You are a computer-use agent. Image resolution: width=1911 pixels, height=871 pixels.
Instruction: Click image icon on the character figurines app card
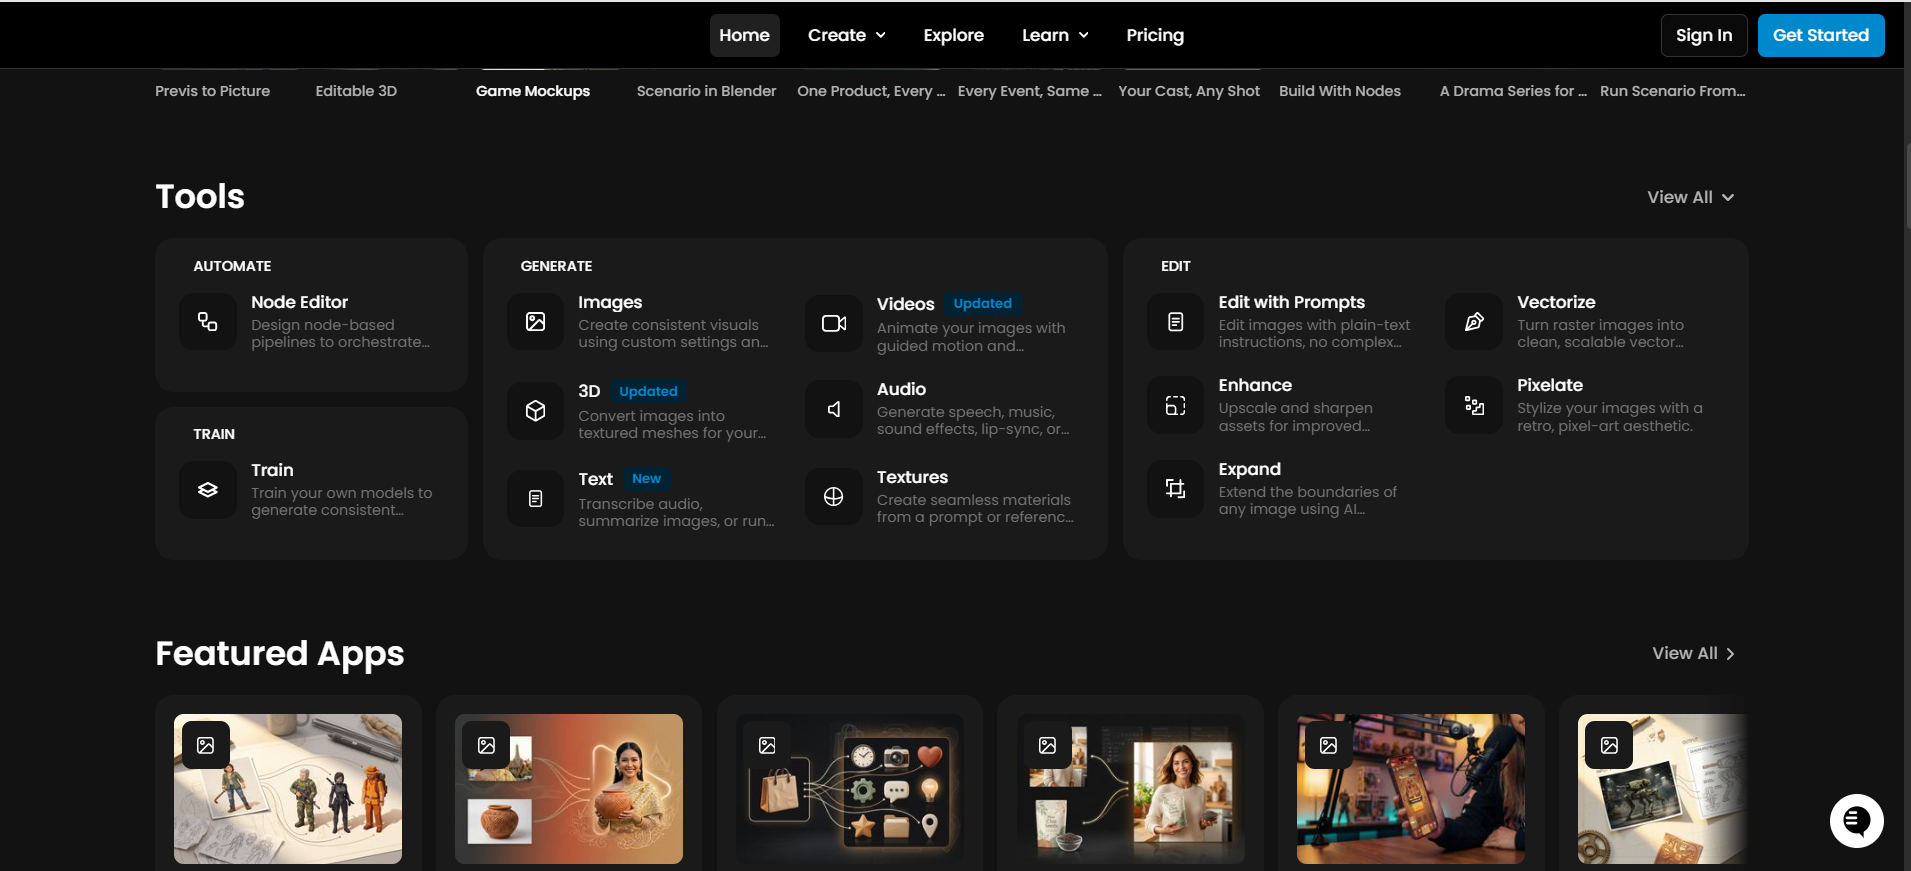206,745
